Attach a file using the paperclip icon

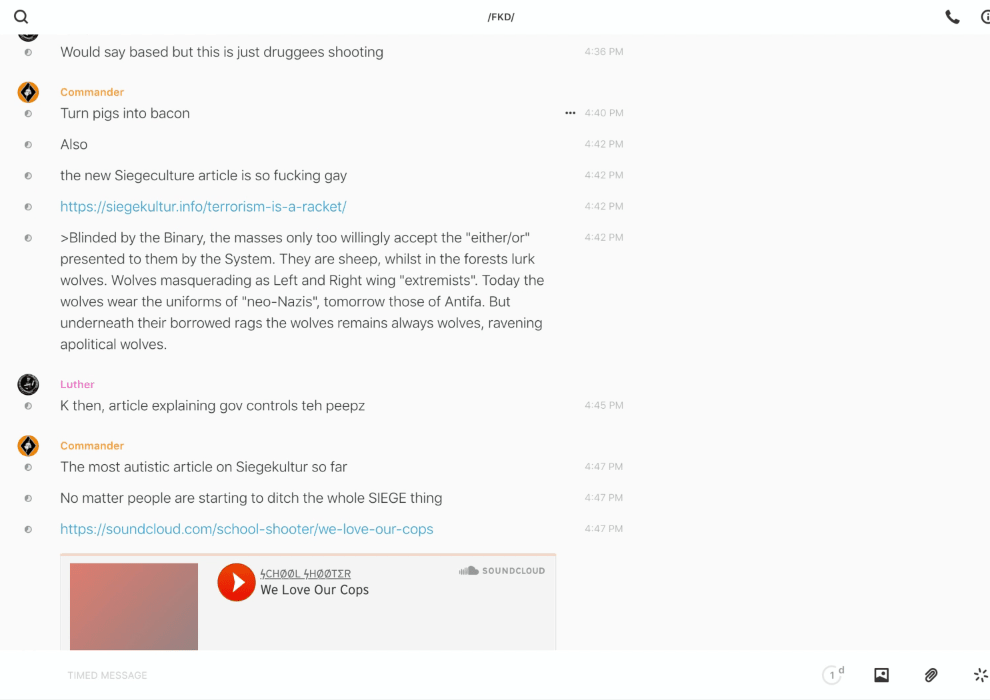point(931,675)
